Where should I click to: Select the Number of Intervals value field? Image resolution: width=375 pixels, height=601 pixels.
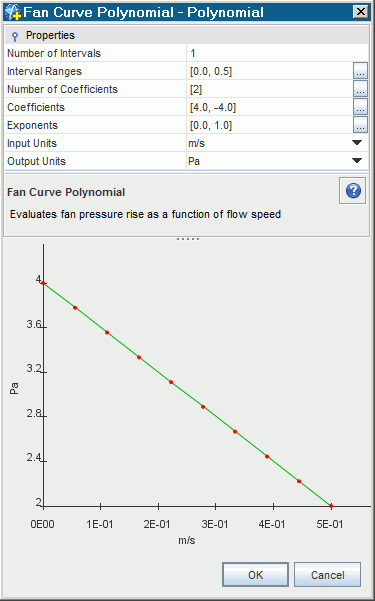pos(277,53)
